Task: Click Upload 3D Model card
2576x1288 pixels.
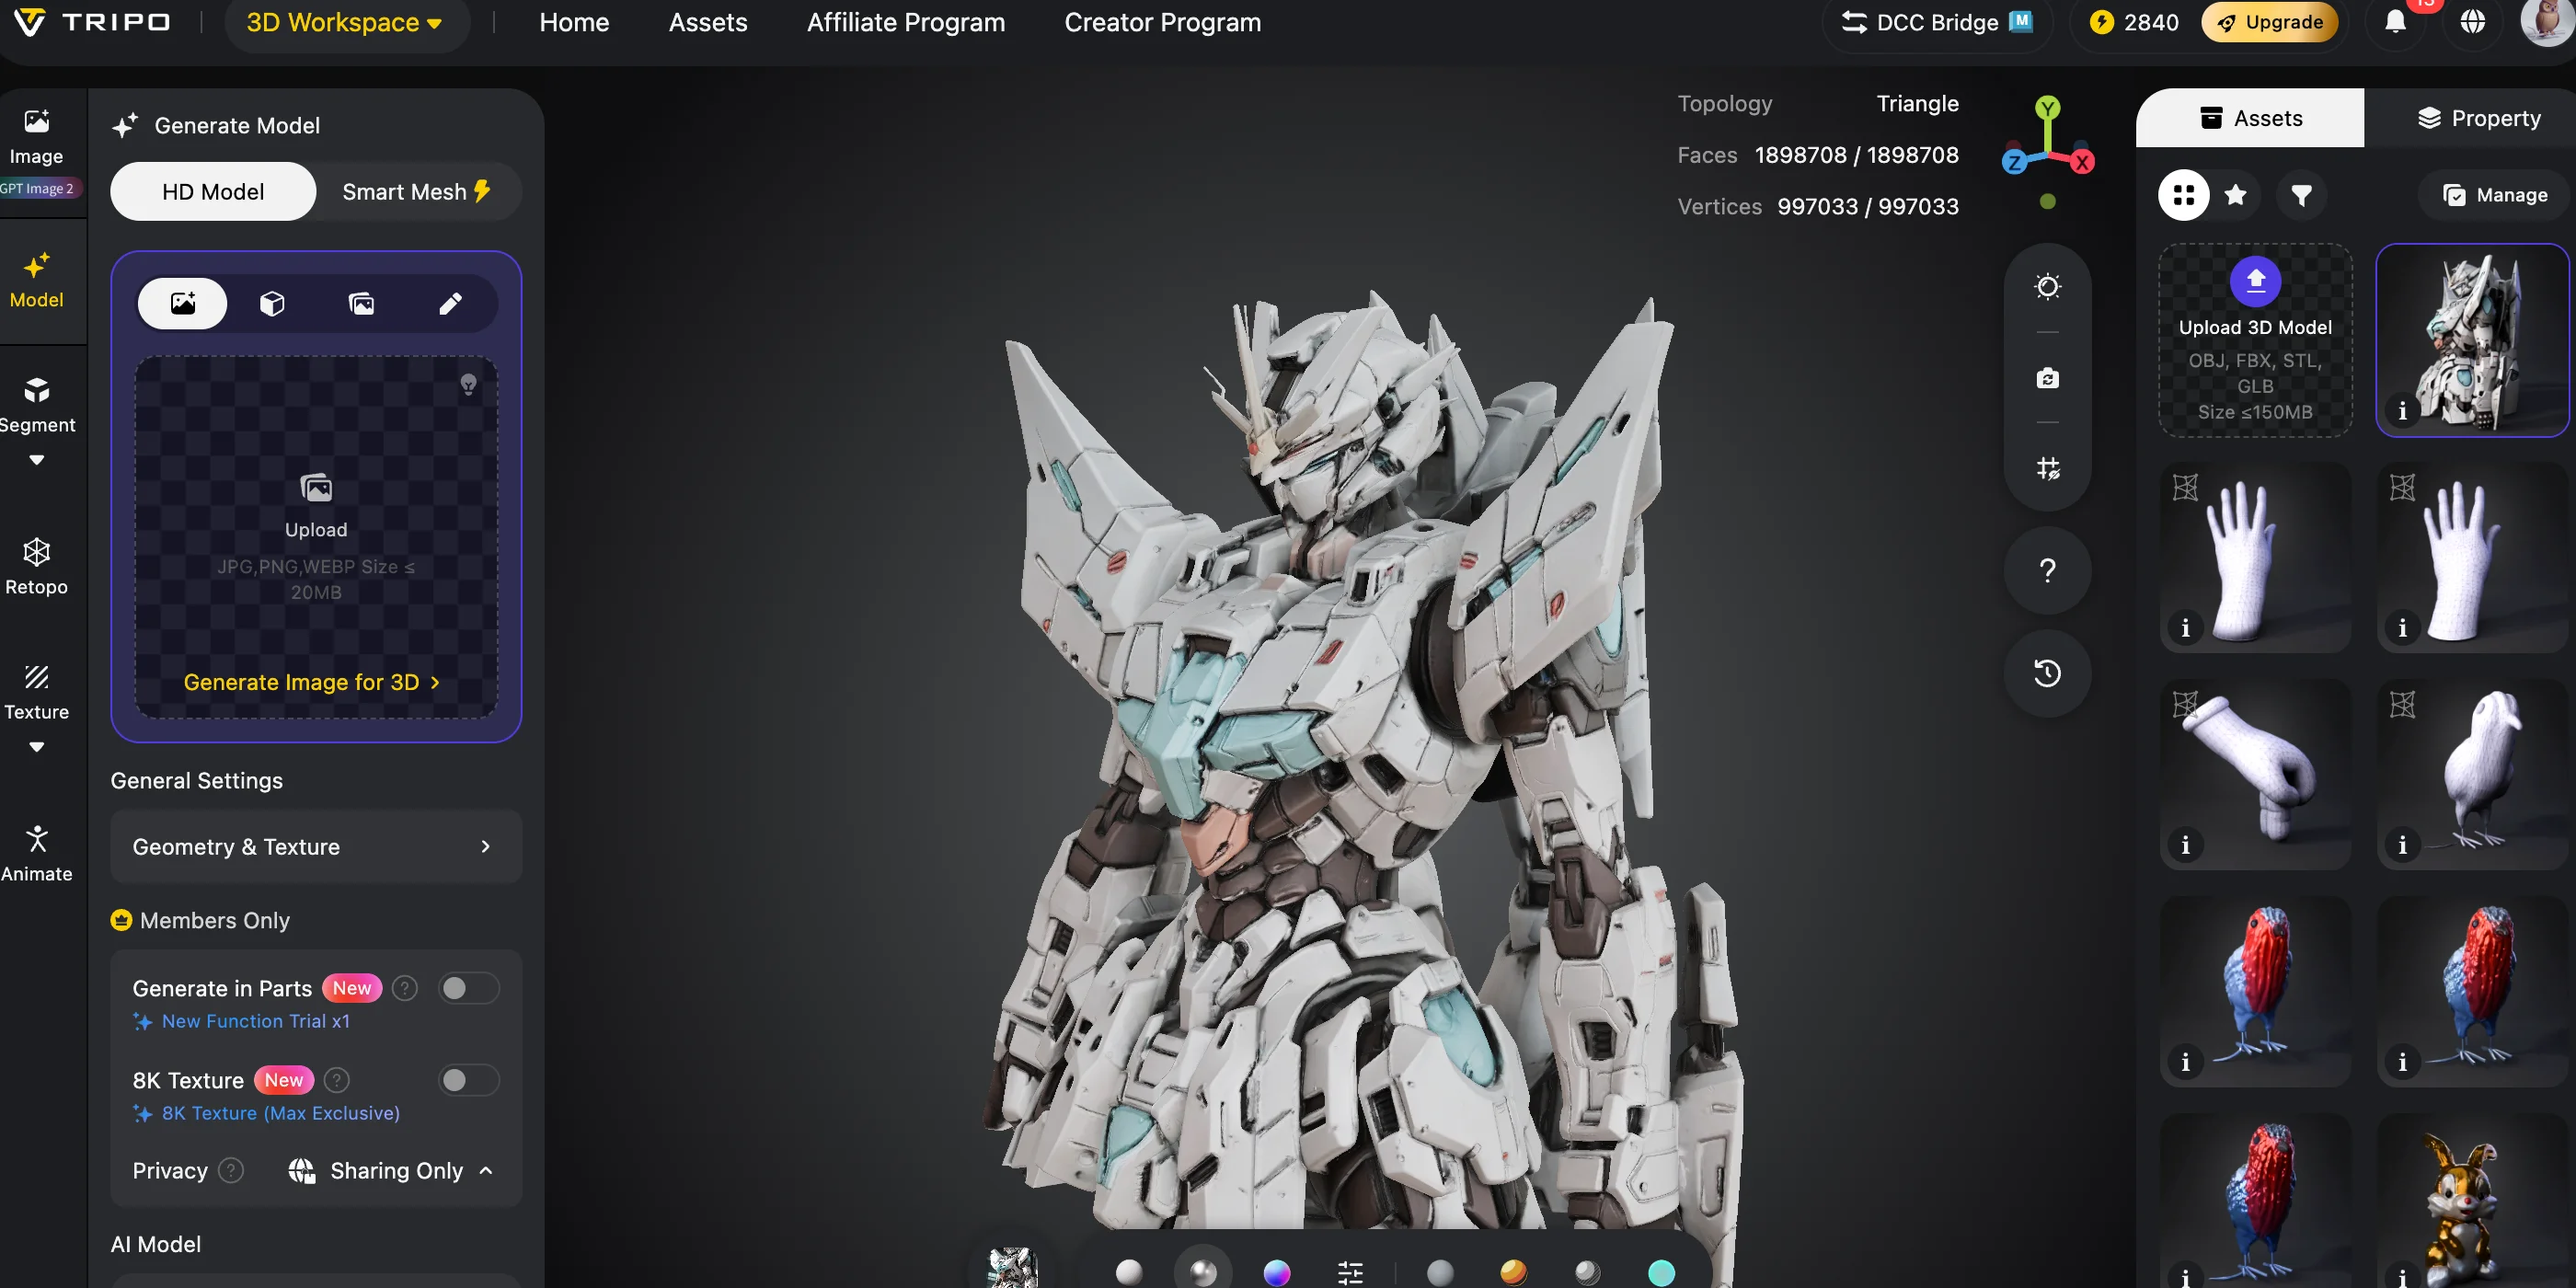Action: (x=2255, y=341)
